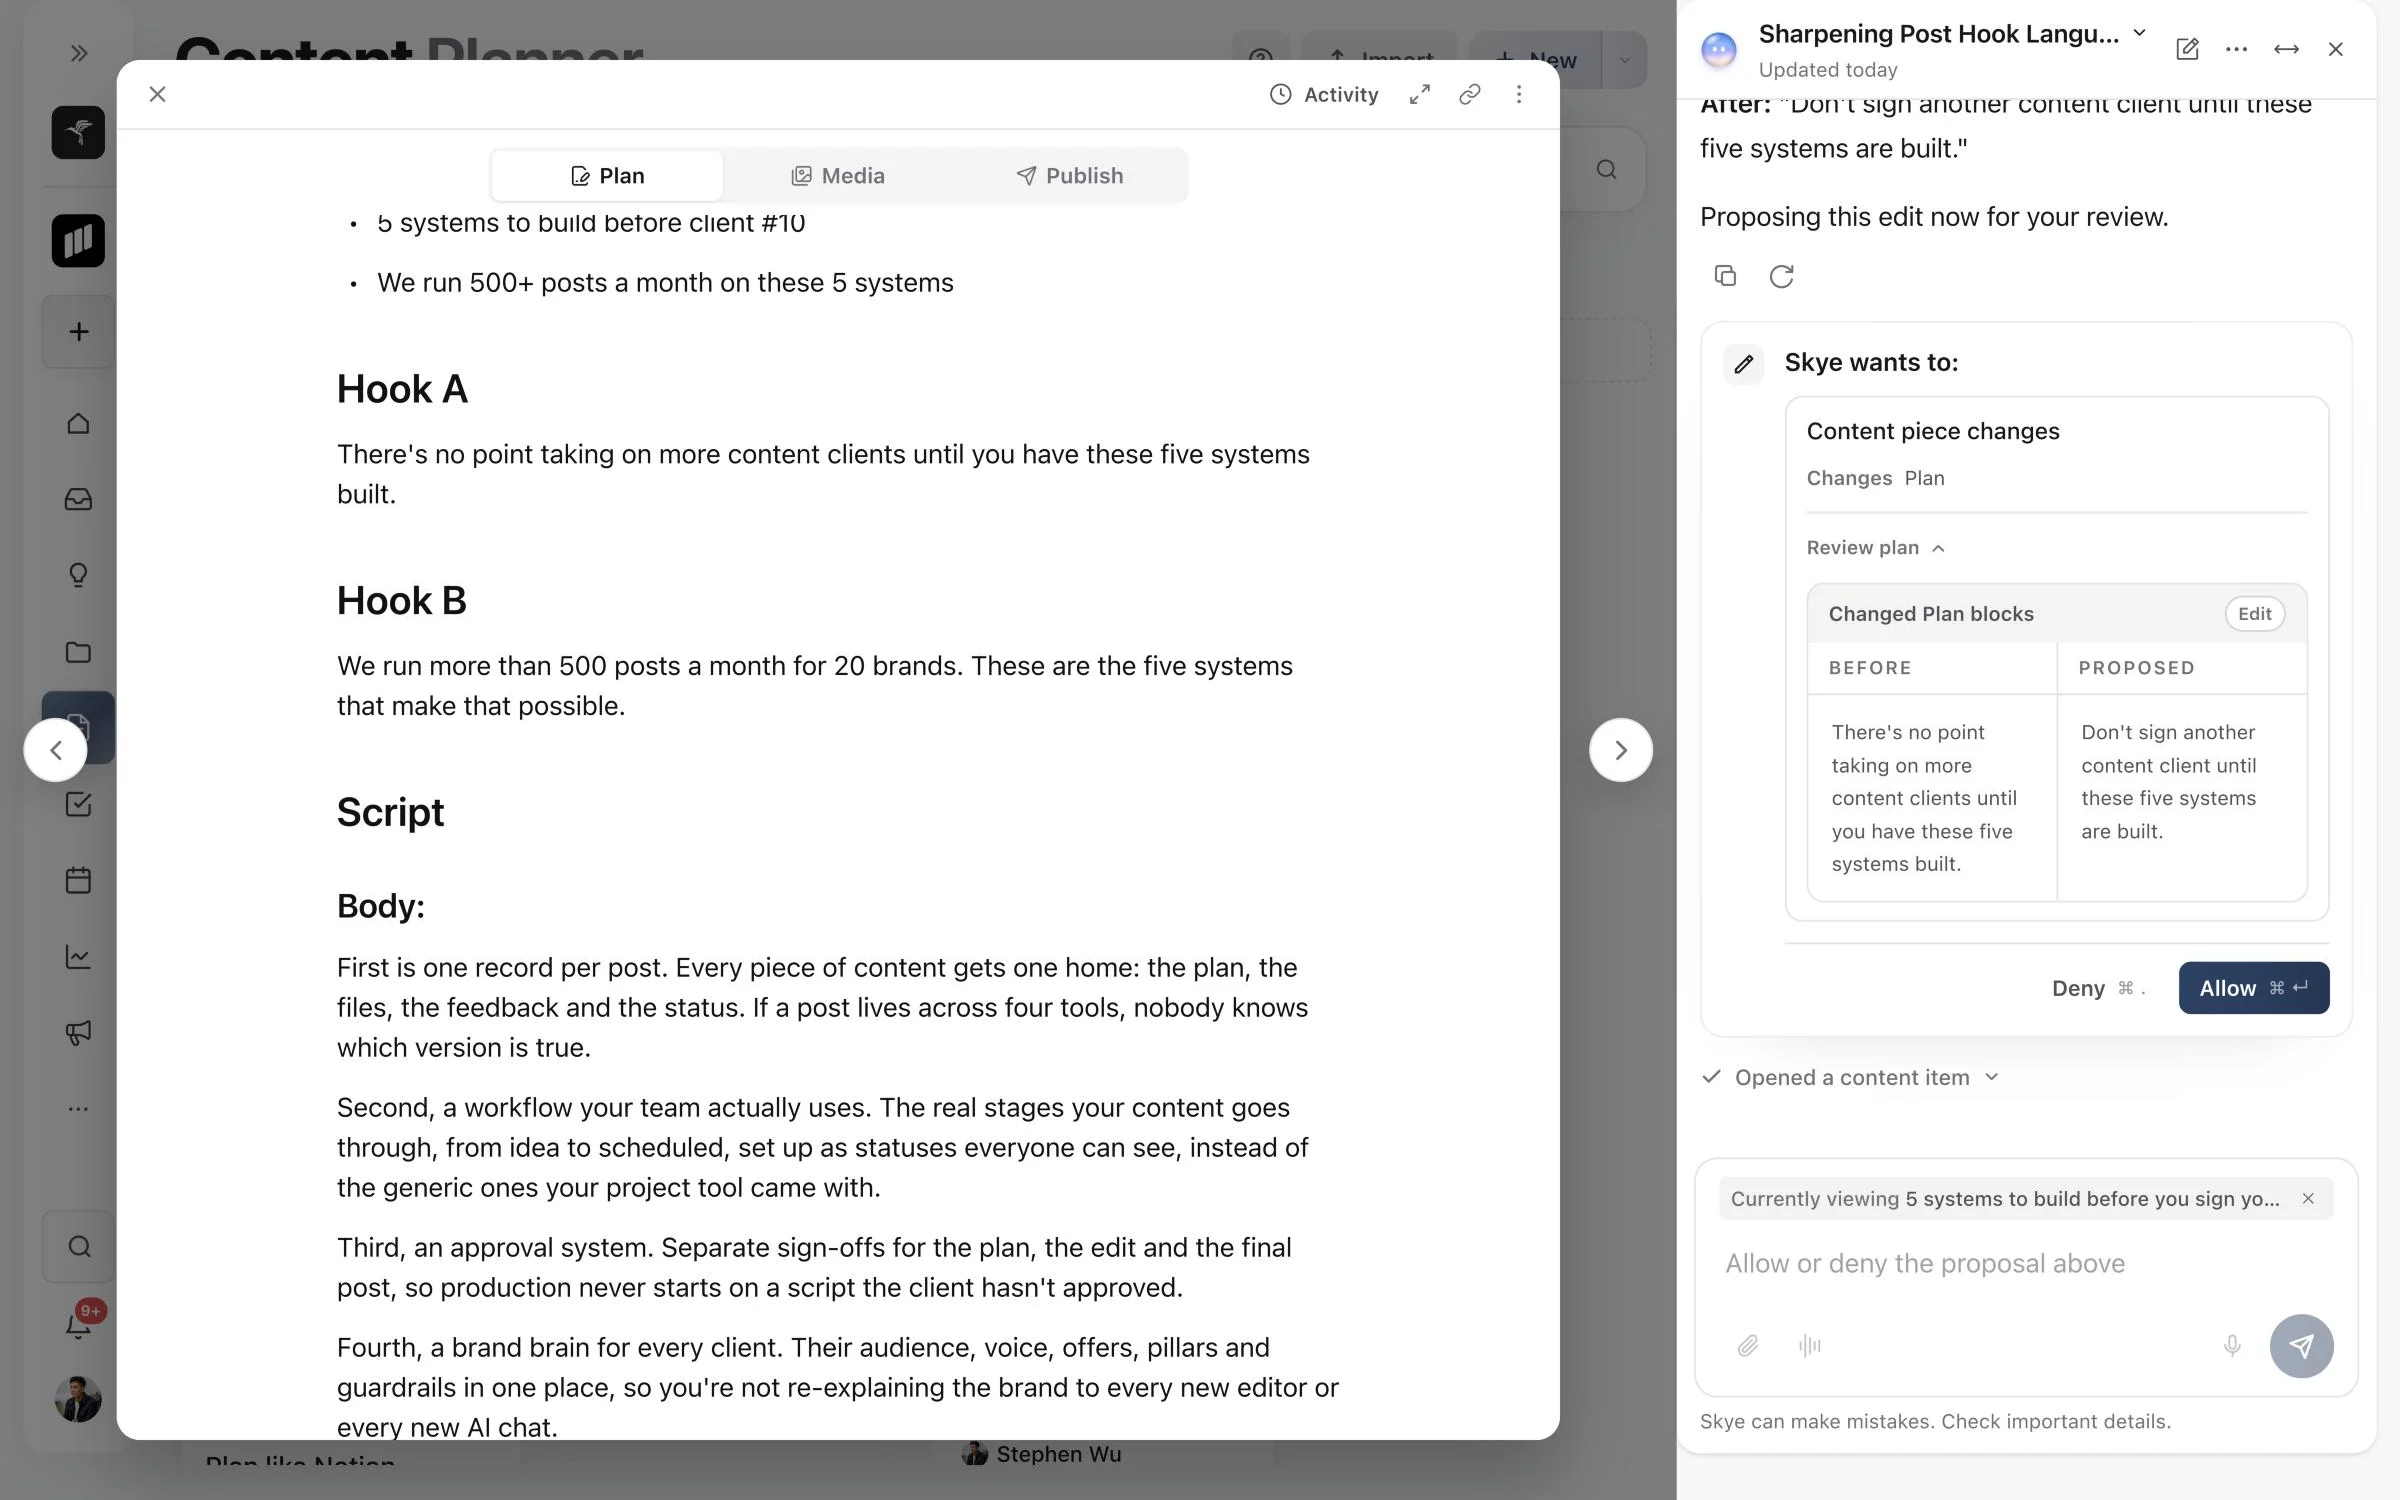Expand sidebar with double chevron icon
The height and width of the screenshot is (1500, 2400).
pyautogui.click(x=79, y=53)
